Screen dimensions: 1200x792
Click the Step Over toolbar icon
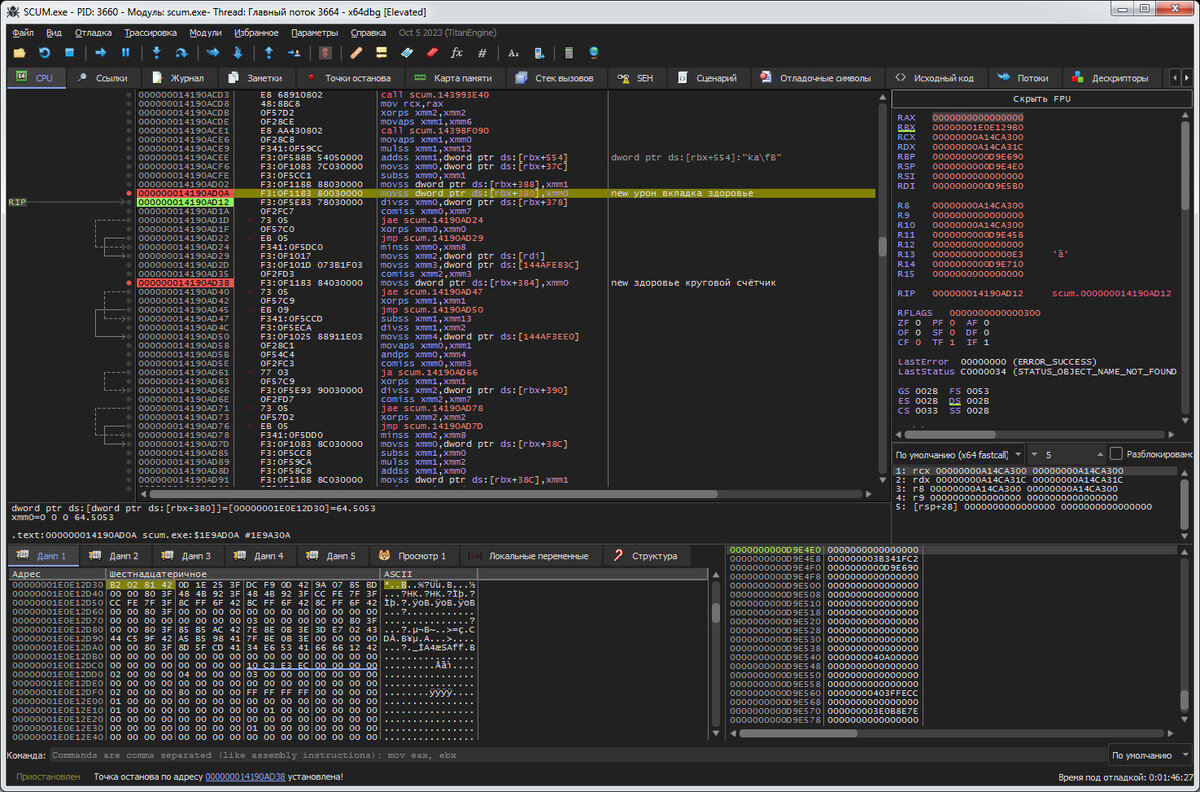coord(181,53)
